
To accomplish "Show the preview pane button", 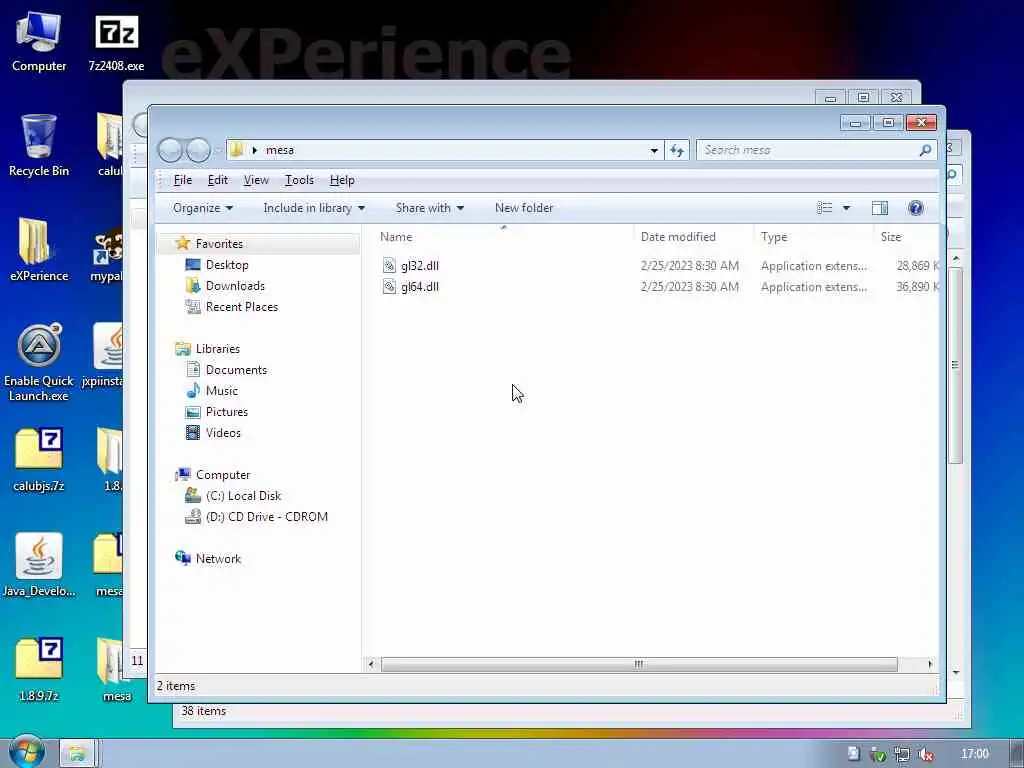I will [880, 208].
